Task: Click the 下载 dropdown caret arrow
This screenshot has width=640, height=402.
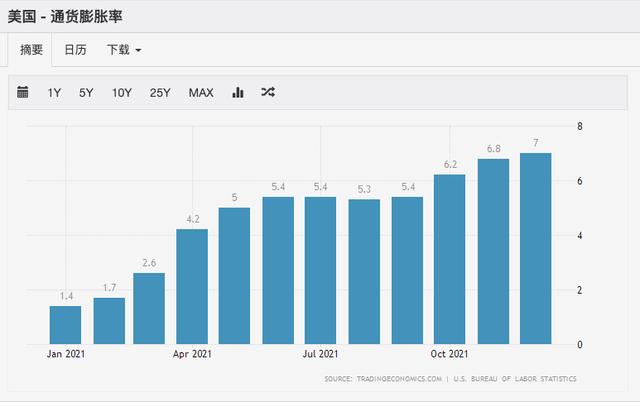Action: point(138,50)
